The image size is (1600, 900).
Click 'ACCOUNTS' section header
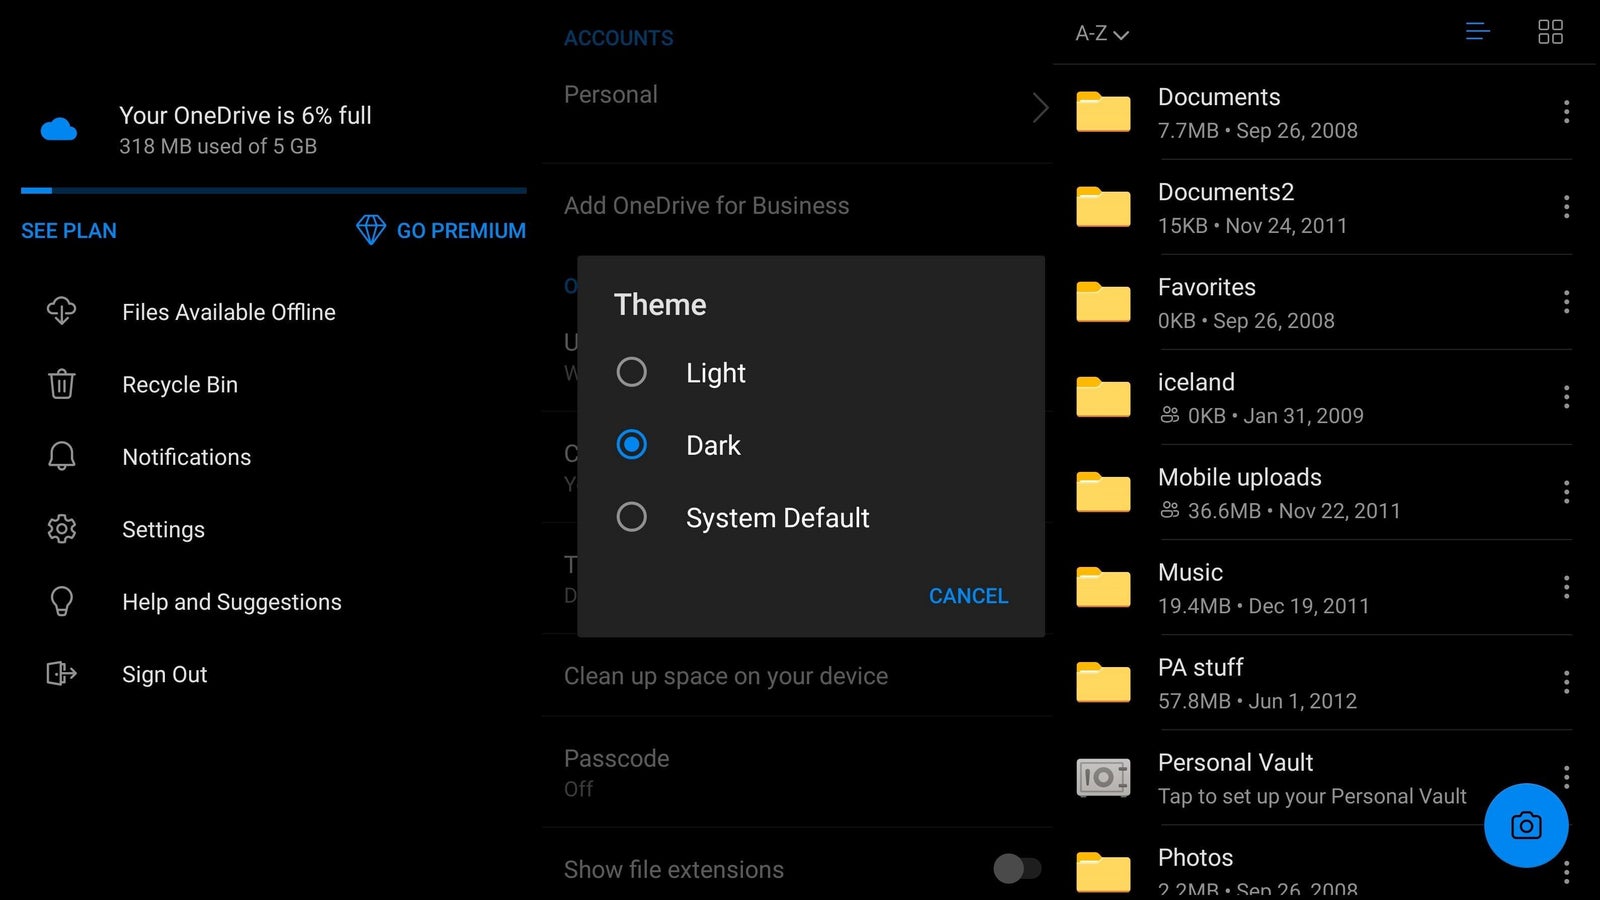coord(618,38)
